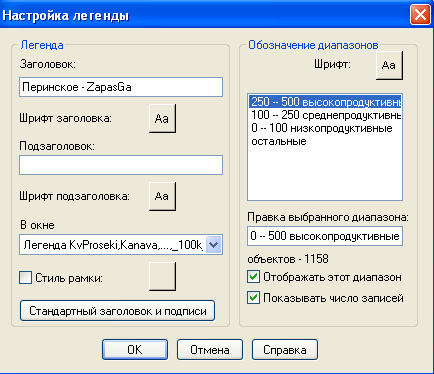Open the title font Aa button
The image size is (434, 374).
pyautogui.click(x=162, y=118)
